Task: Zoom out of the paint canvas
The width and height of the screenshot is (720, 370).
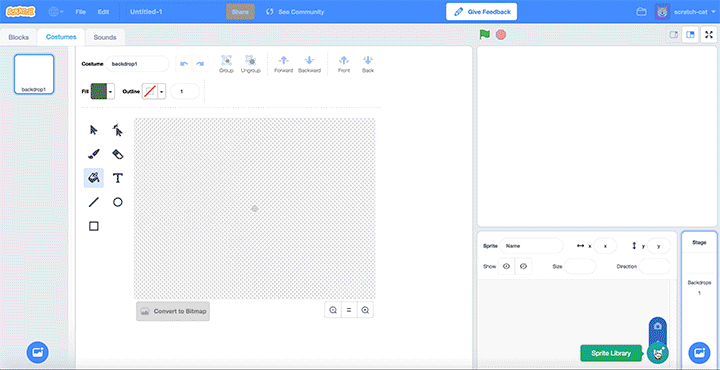Action: pyautogui.click(x=333, y=310)
